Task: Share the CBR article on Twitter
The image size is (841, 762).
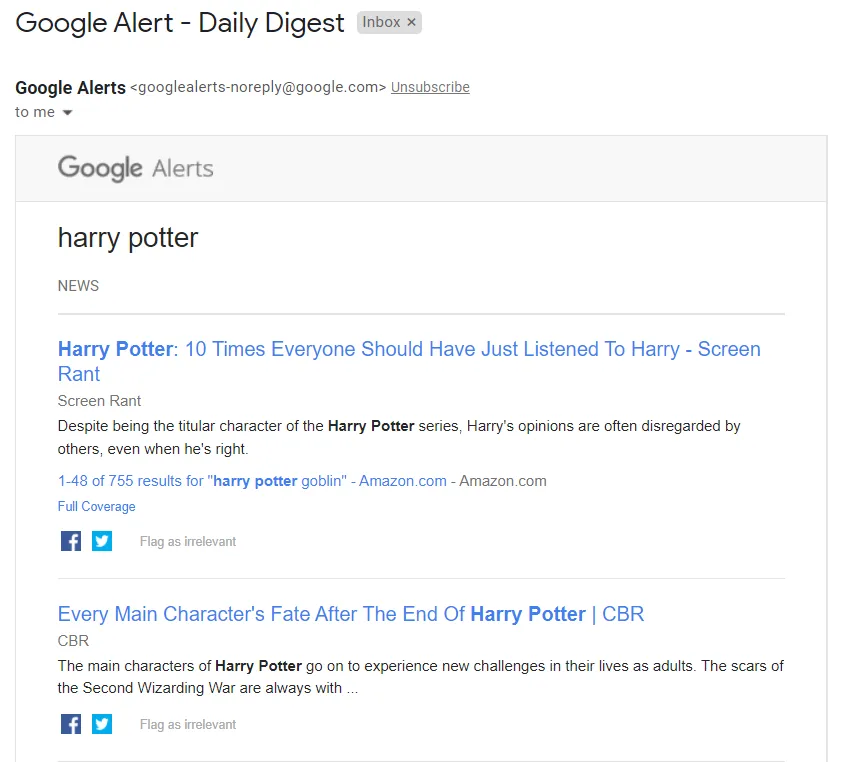Action: [101, 723]
